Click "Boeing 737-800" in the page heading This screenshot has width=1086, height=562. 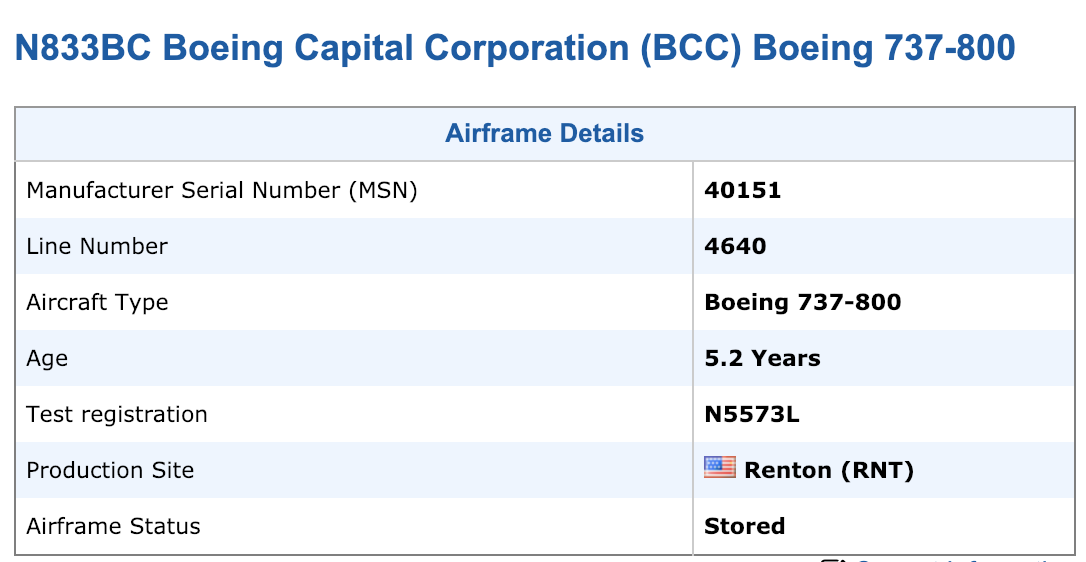click(884, 48)
